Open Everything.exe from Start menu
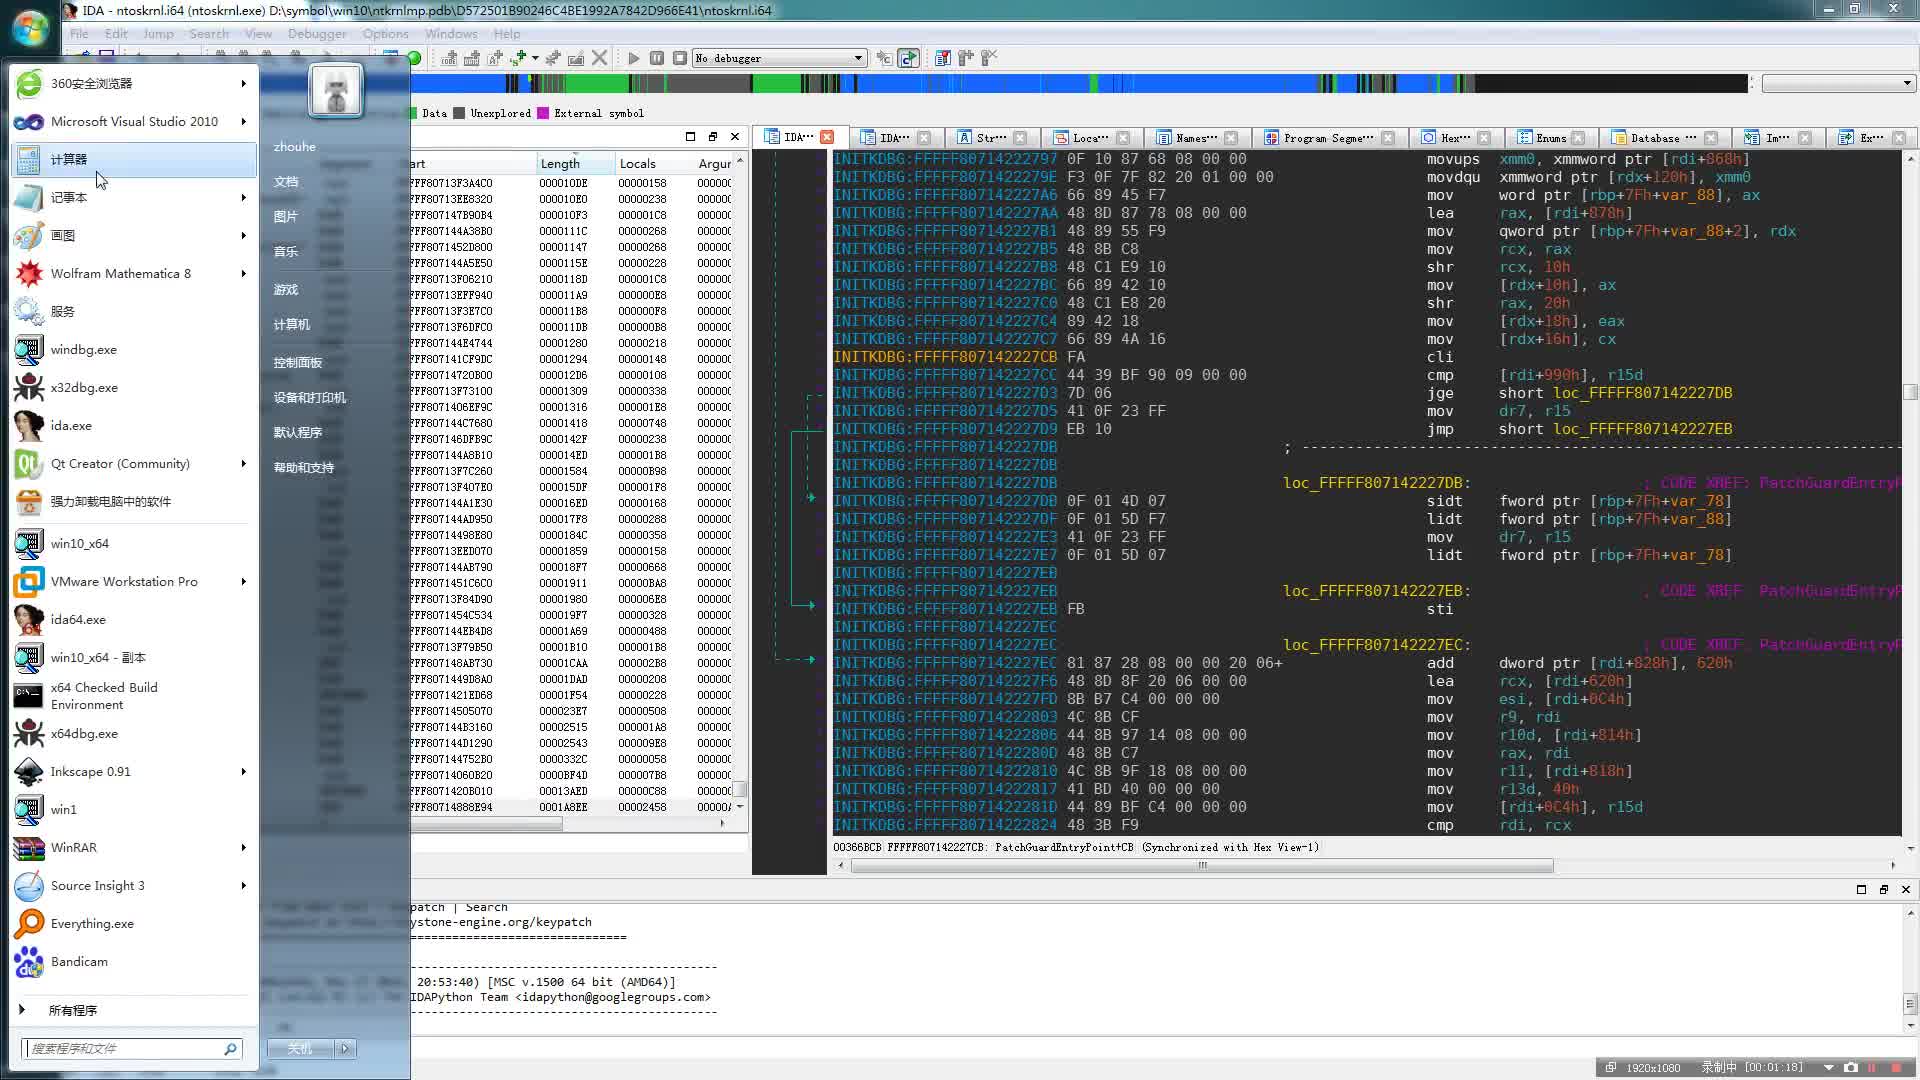Viewport: 1920px width, 1080px height. pos(92,923)
